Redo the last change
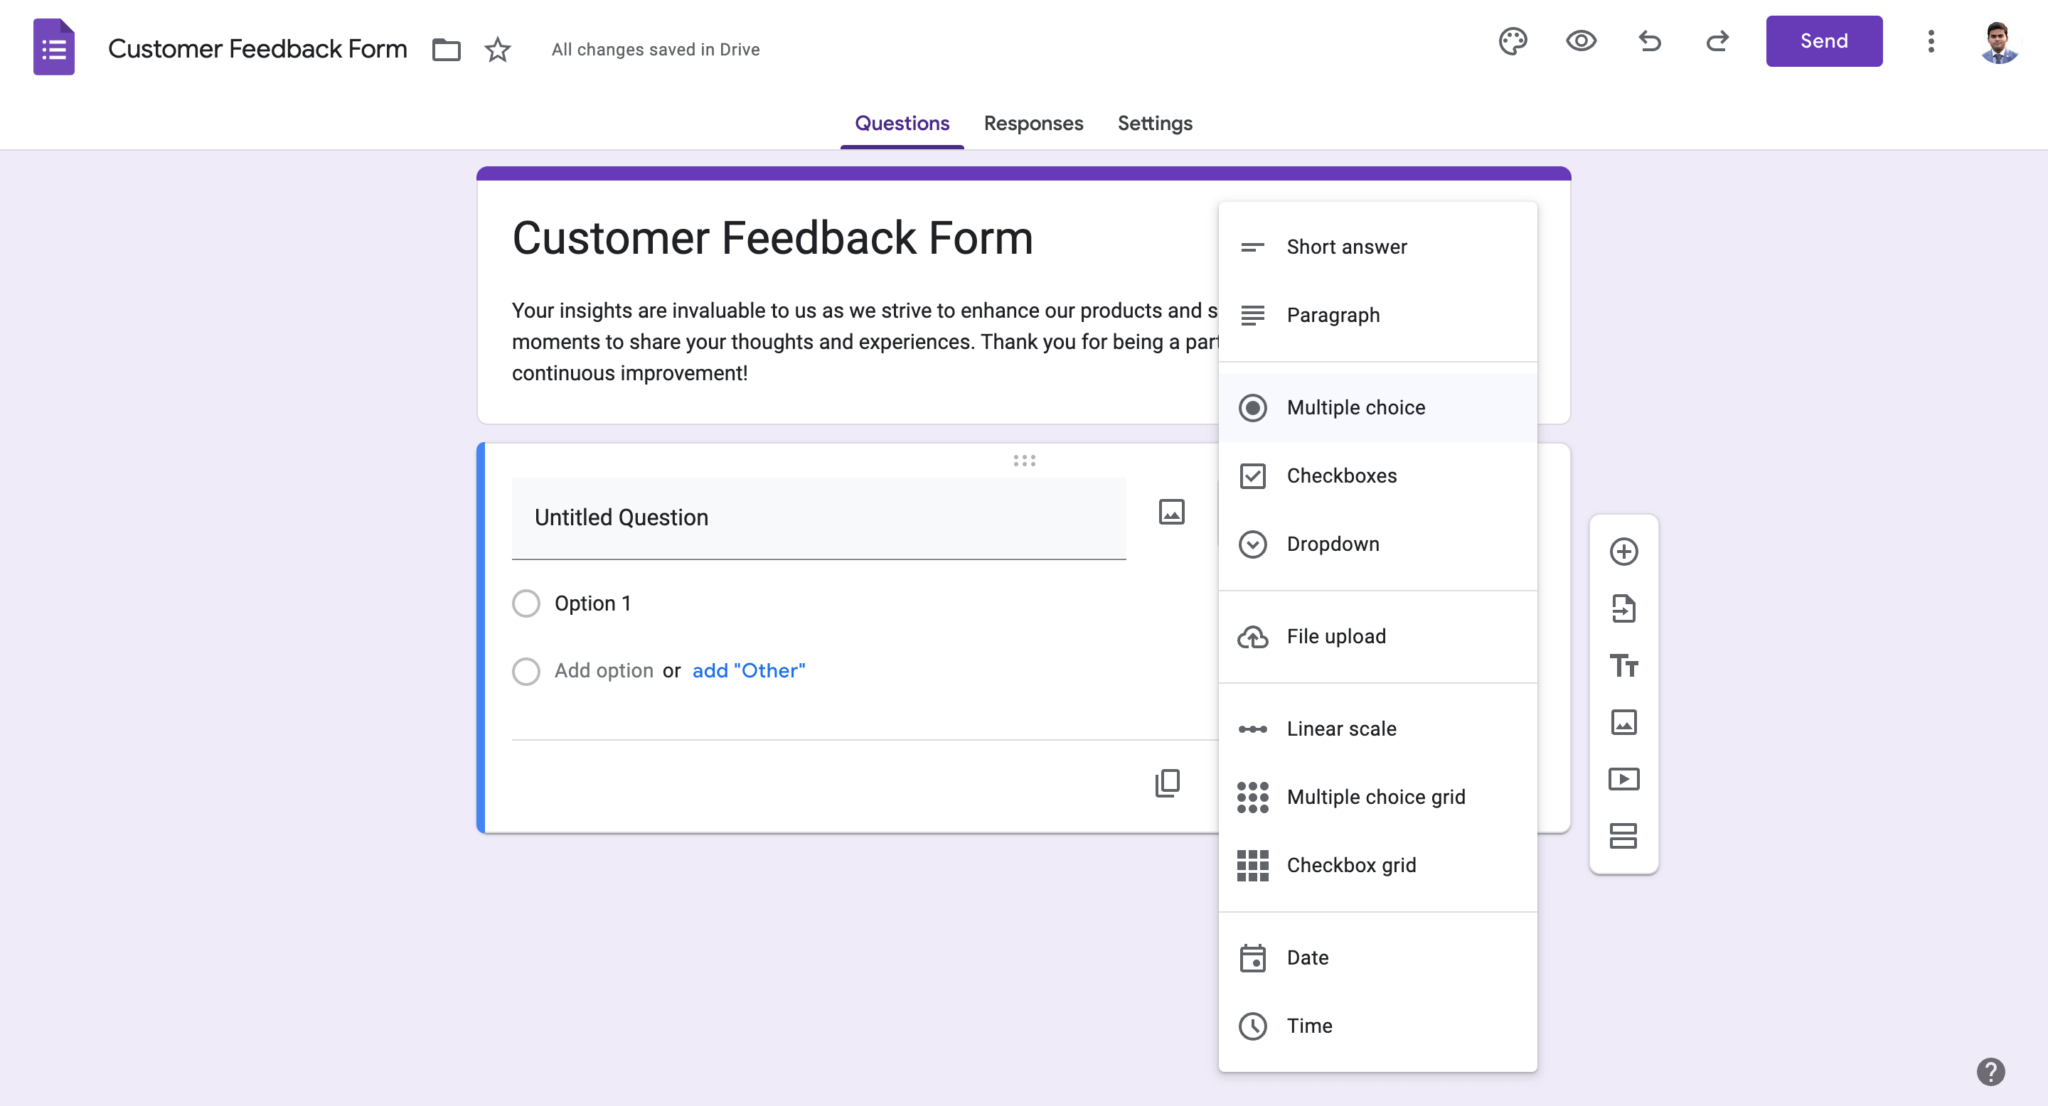 [x=1717, y=41]
